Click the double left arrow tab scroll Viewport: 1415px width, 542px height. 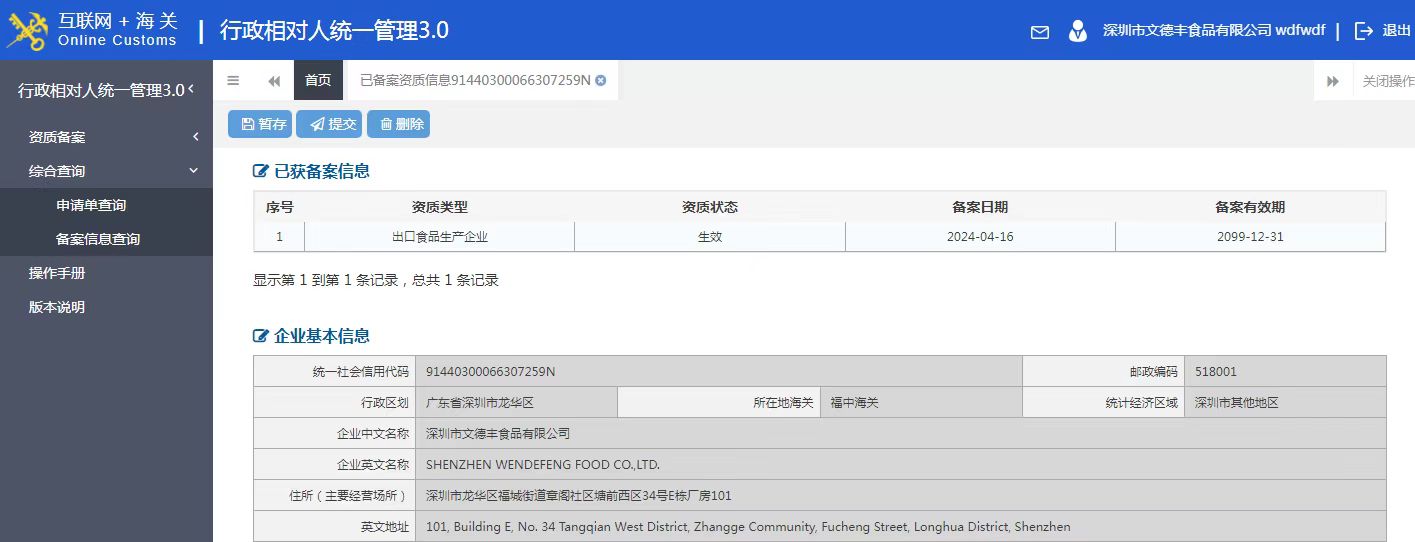(x=274, y=81)
